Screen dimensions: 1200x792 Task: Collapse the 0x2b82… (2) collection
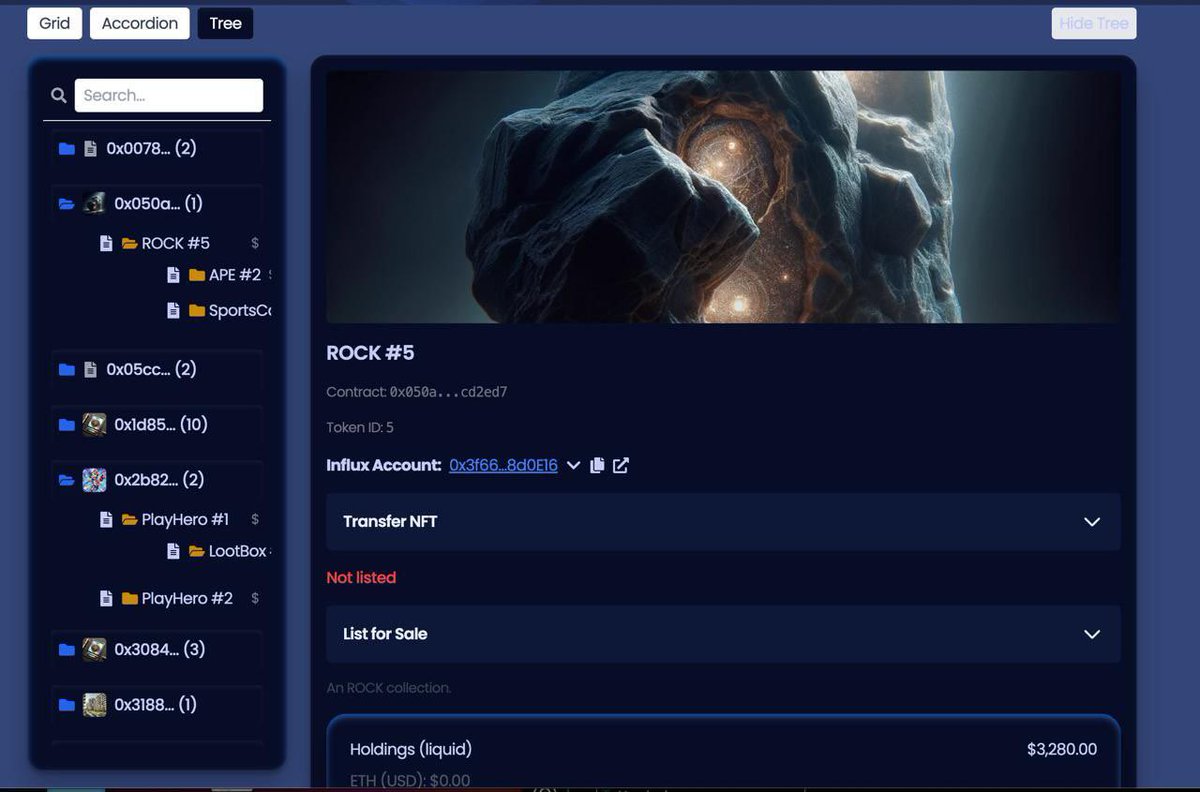coord(157,479)
